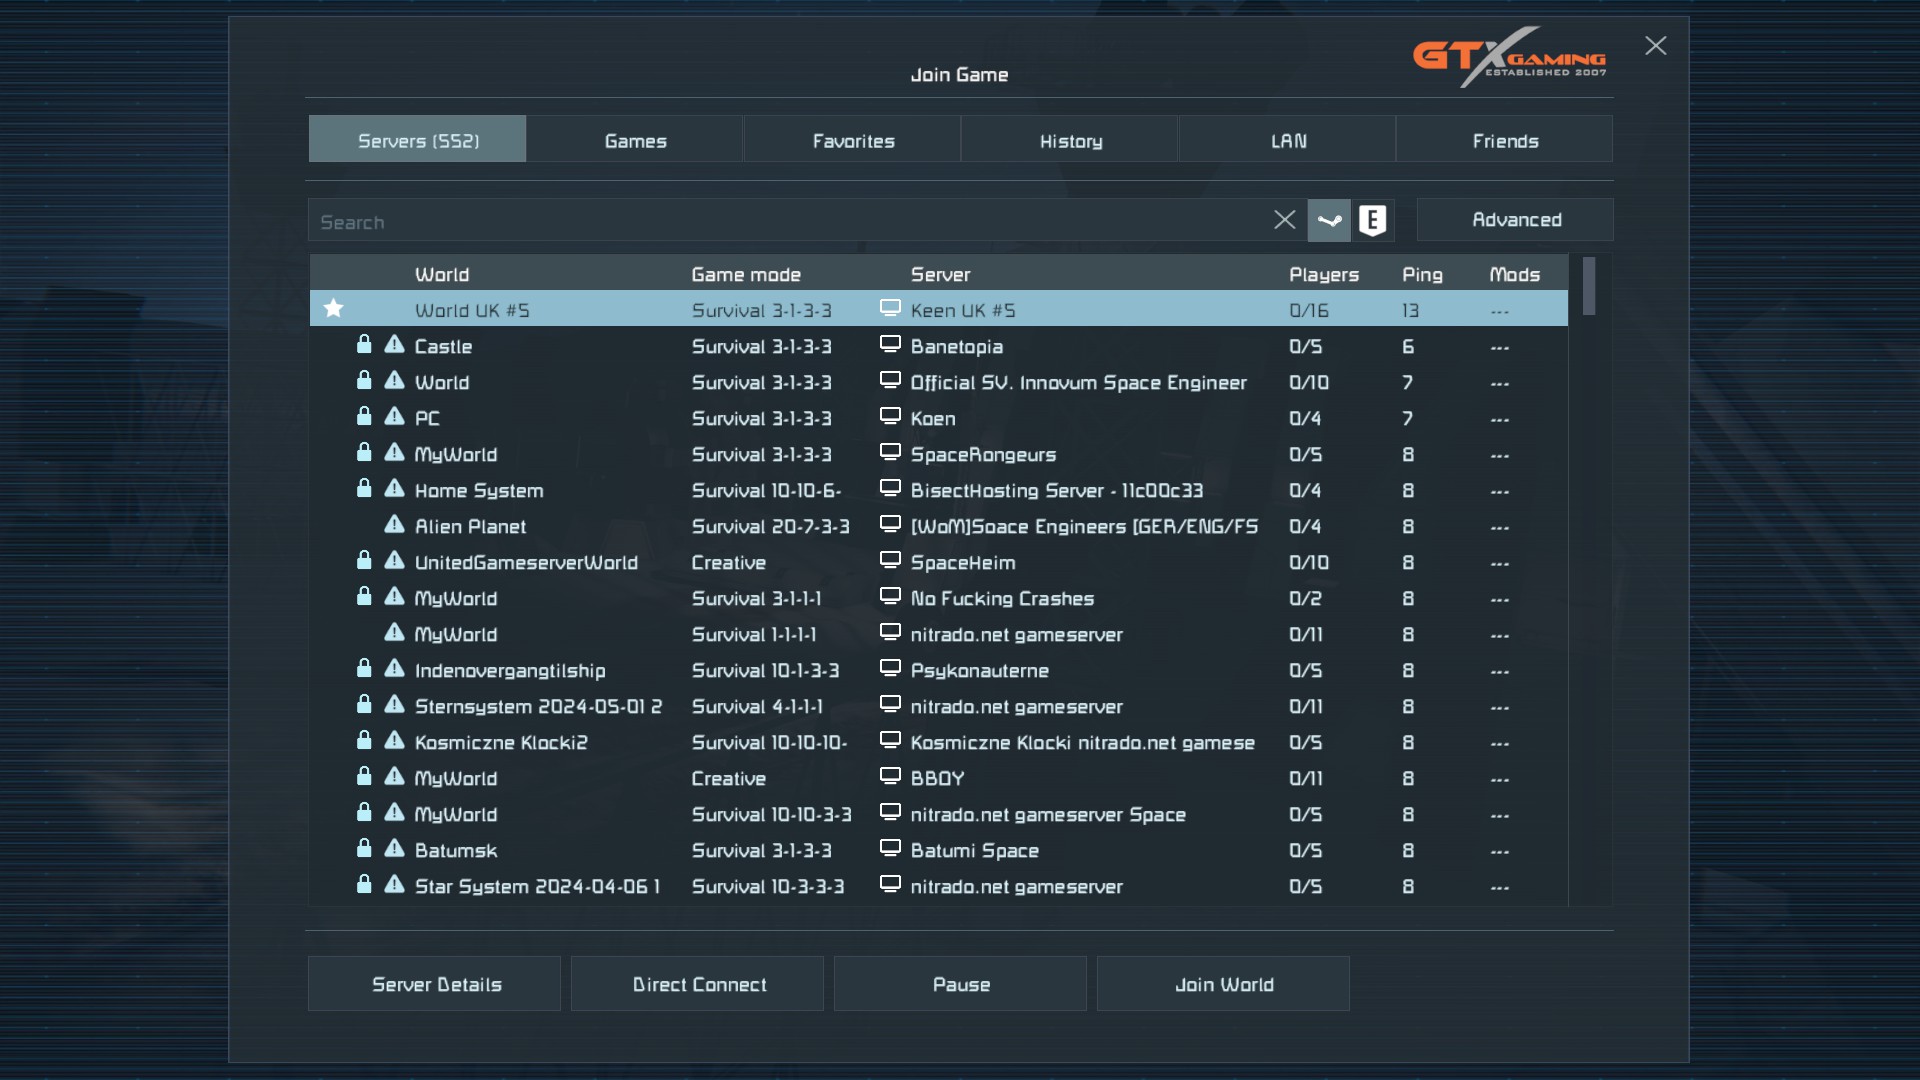Sort list by Game mode column header
The image size is (1920, 1080).
click(746, 274)
